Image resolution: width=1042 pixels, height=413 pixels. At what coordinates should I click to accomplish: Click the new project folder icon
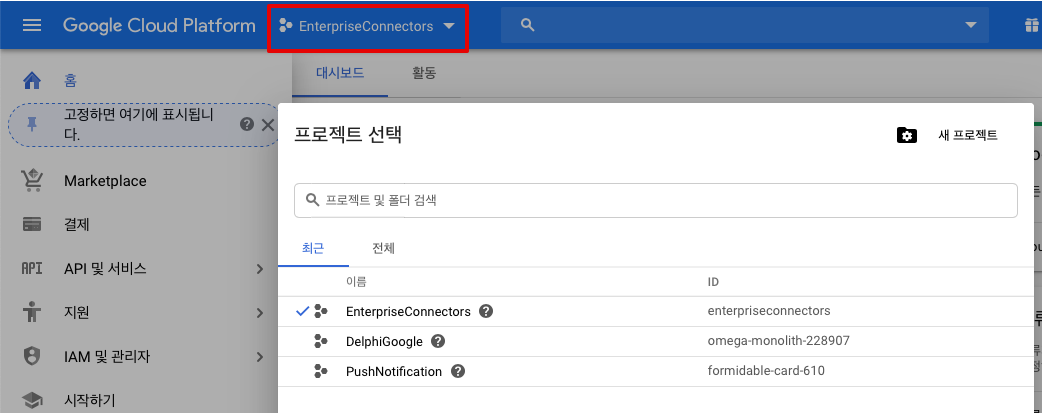click(907, 135)
